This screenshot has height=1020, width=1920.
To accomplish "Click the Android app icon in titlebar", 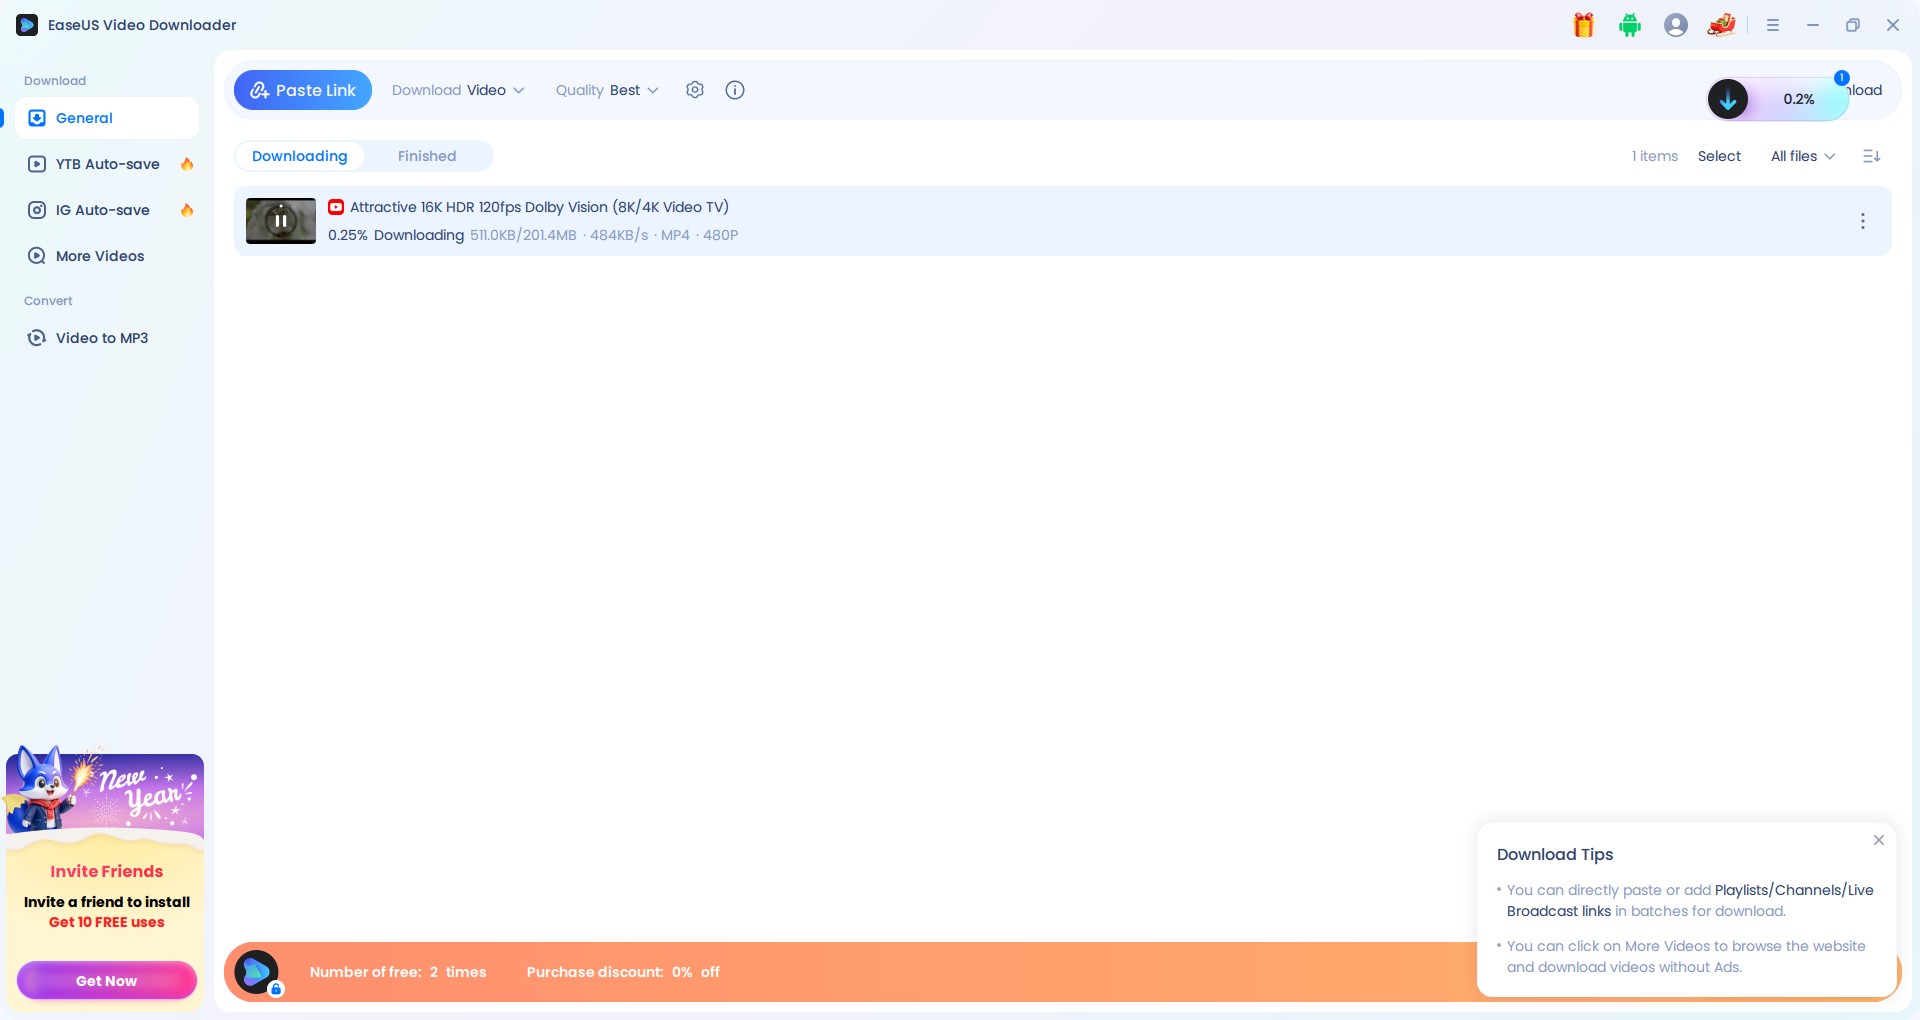I will 1630,24.
